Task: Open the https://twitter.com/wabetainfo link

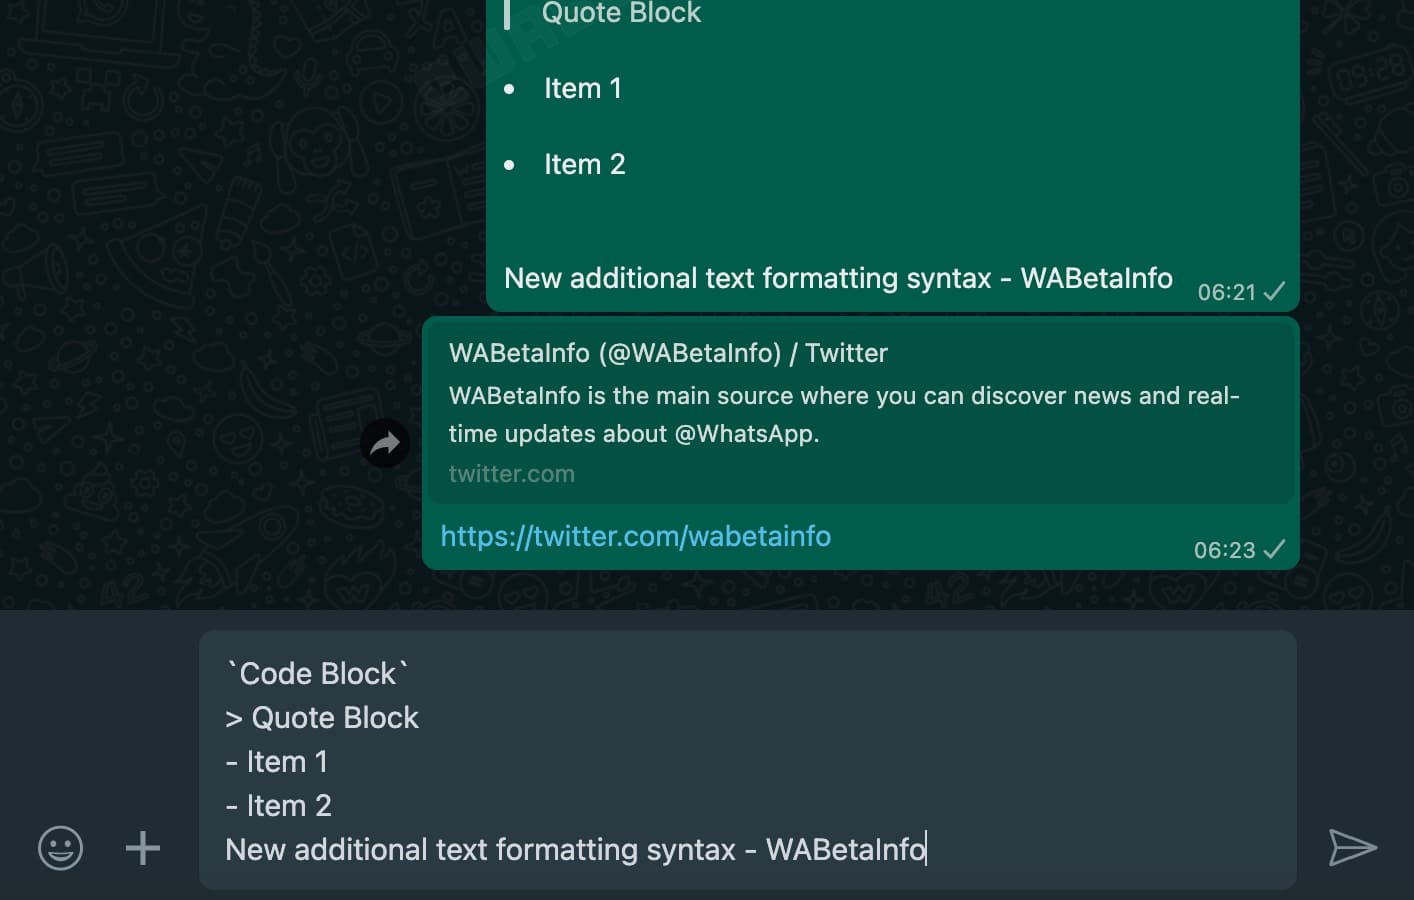Action: (635, 536)
